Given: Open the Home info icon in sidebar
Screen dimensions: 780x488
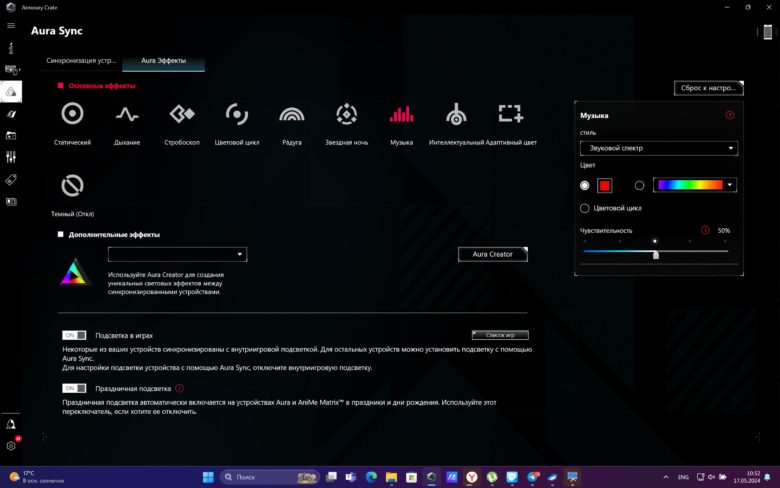Looking at the screenshot, I should click(x=11, y=48).
